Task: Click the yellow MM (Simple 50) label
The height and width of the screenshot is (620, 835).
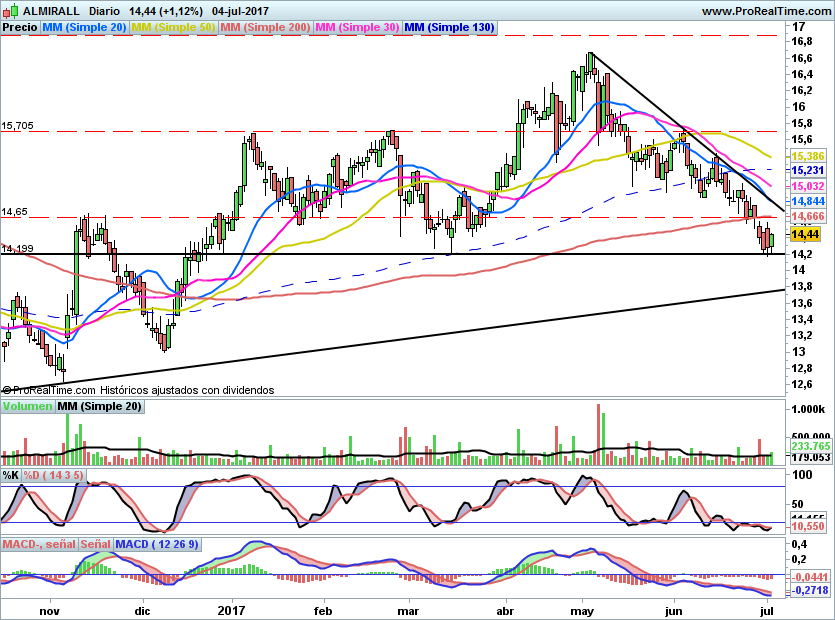Action: (x=173, y=28)
